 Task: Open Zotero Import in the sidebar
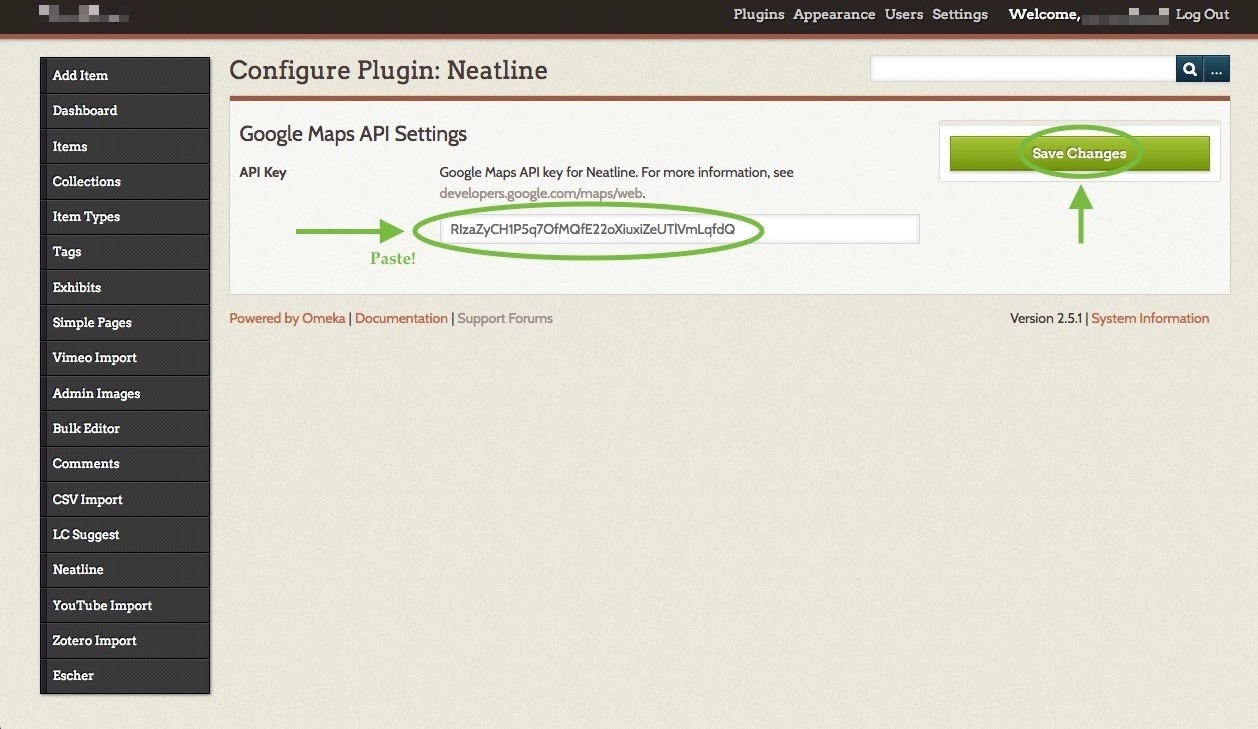125,641
